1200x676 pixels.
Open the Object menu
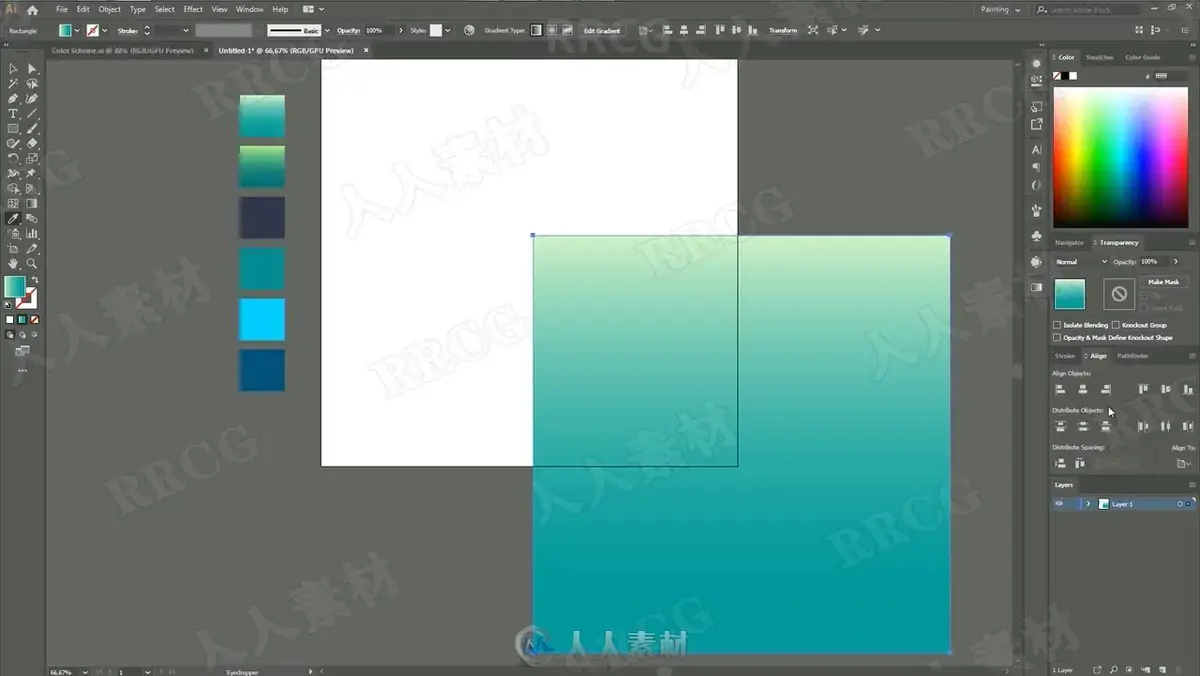[110, 9]
